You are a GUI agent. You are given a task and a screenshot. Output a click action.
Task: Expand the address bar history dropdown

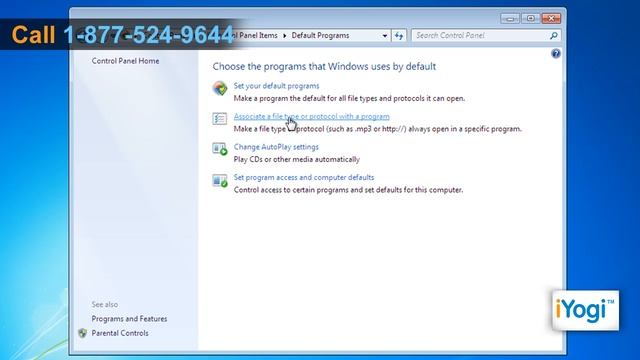[384, 36]
